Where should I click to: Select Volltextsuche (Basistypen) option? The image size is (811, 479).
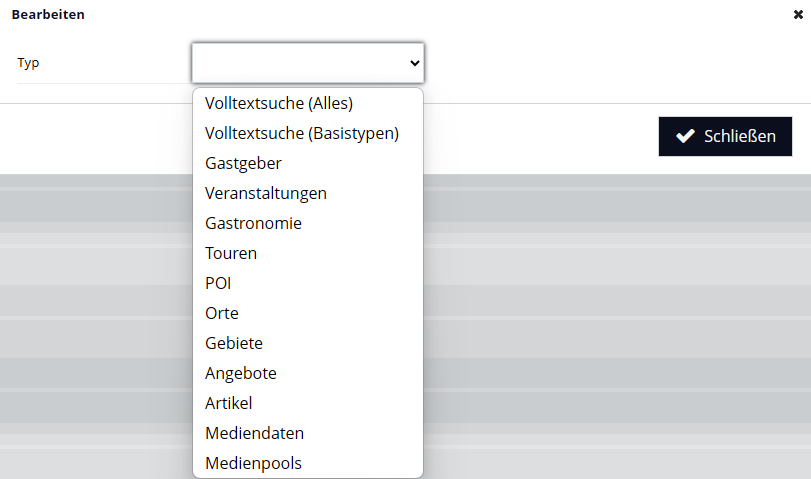(x=302, y=133)
